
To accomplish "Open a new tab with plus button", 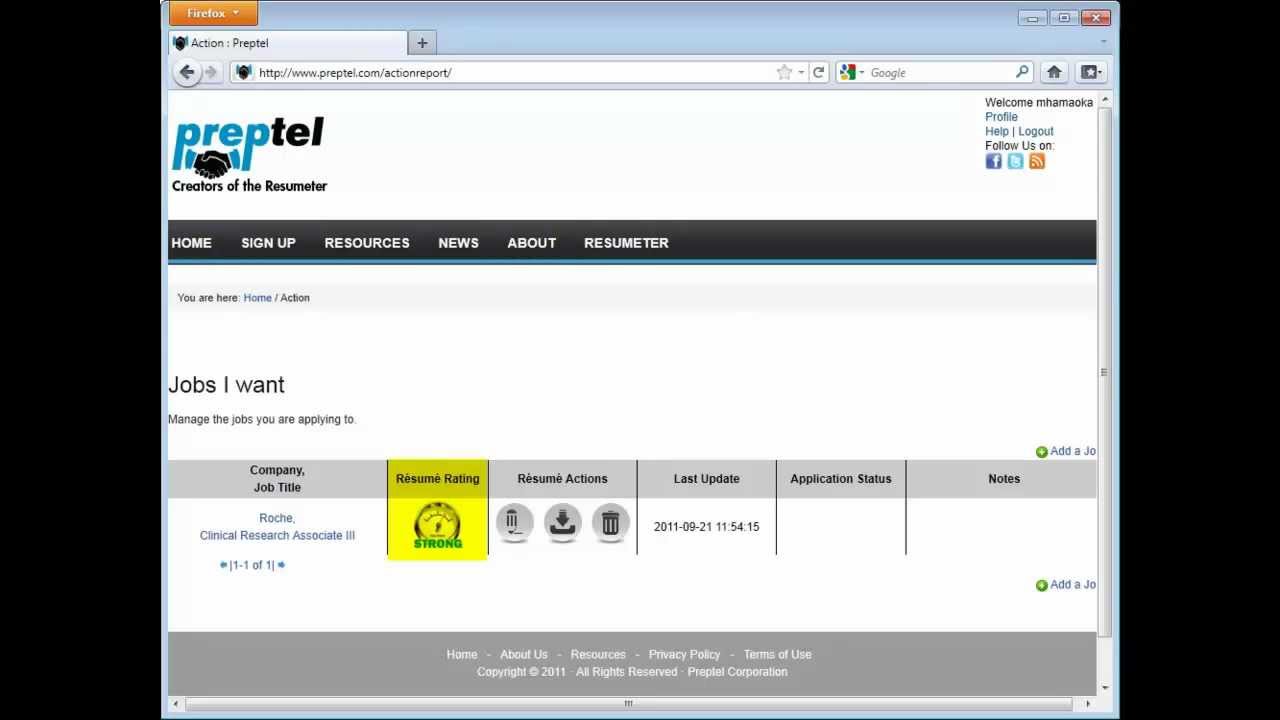I will pyautogui.click(x=422, y=43).
